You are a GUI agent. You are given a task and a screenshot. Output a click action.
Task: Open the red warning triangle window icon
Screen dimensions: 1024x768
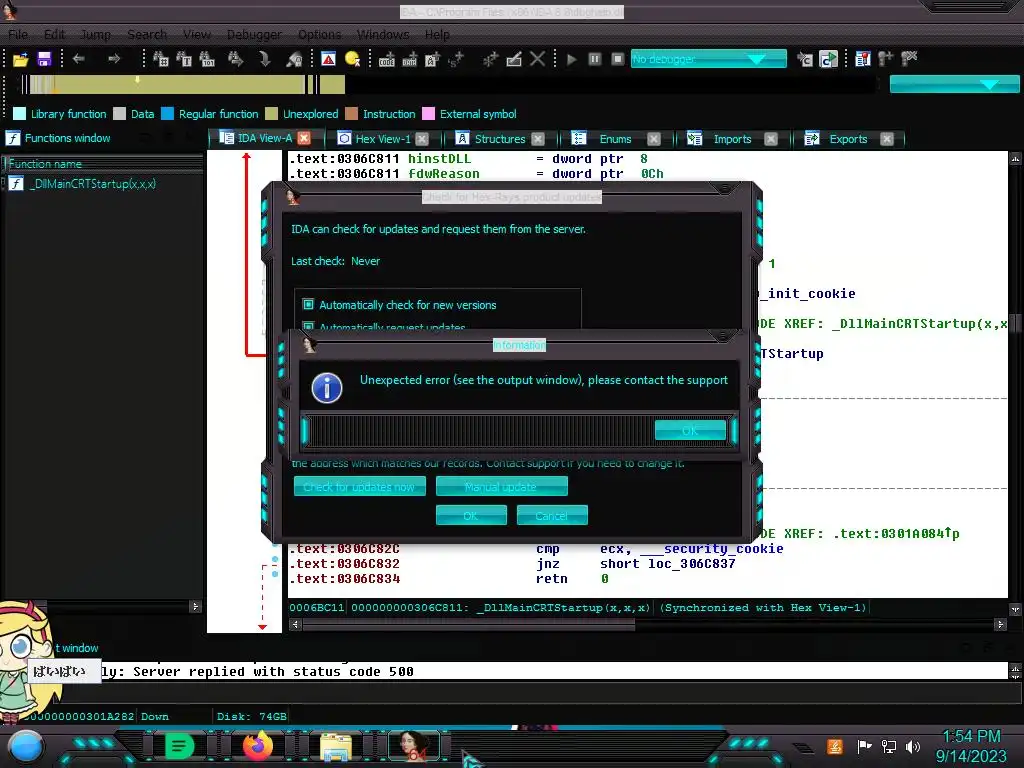(x=328, y=59)
